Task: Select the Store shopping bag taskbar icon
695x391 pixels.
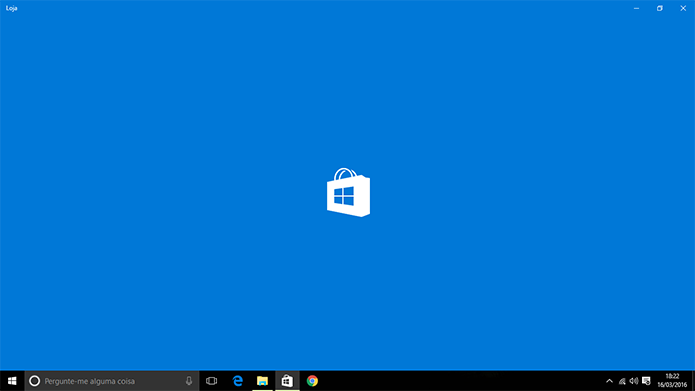Action: 287,381
